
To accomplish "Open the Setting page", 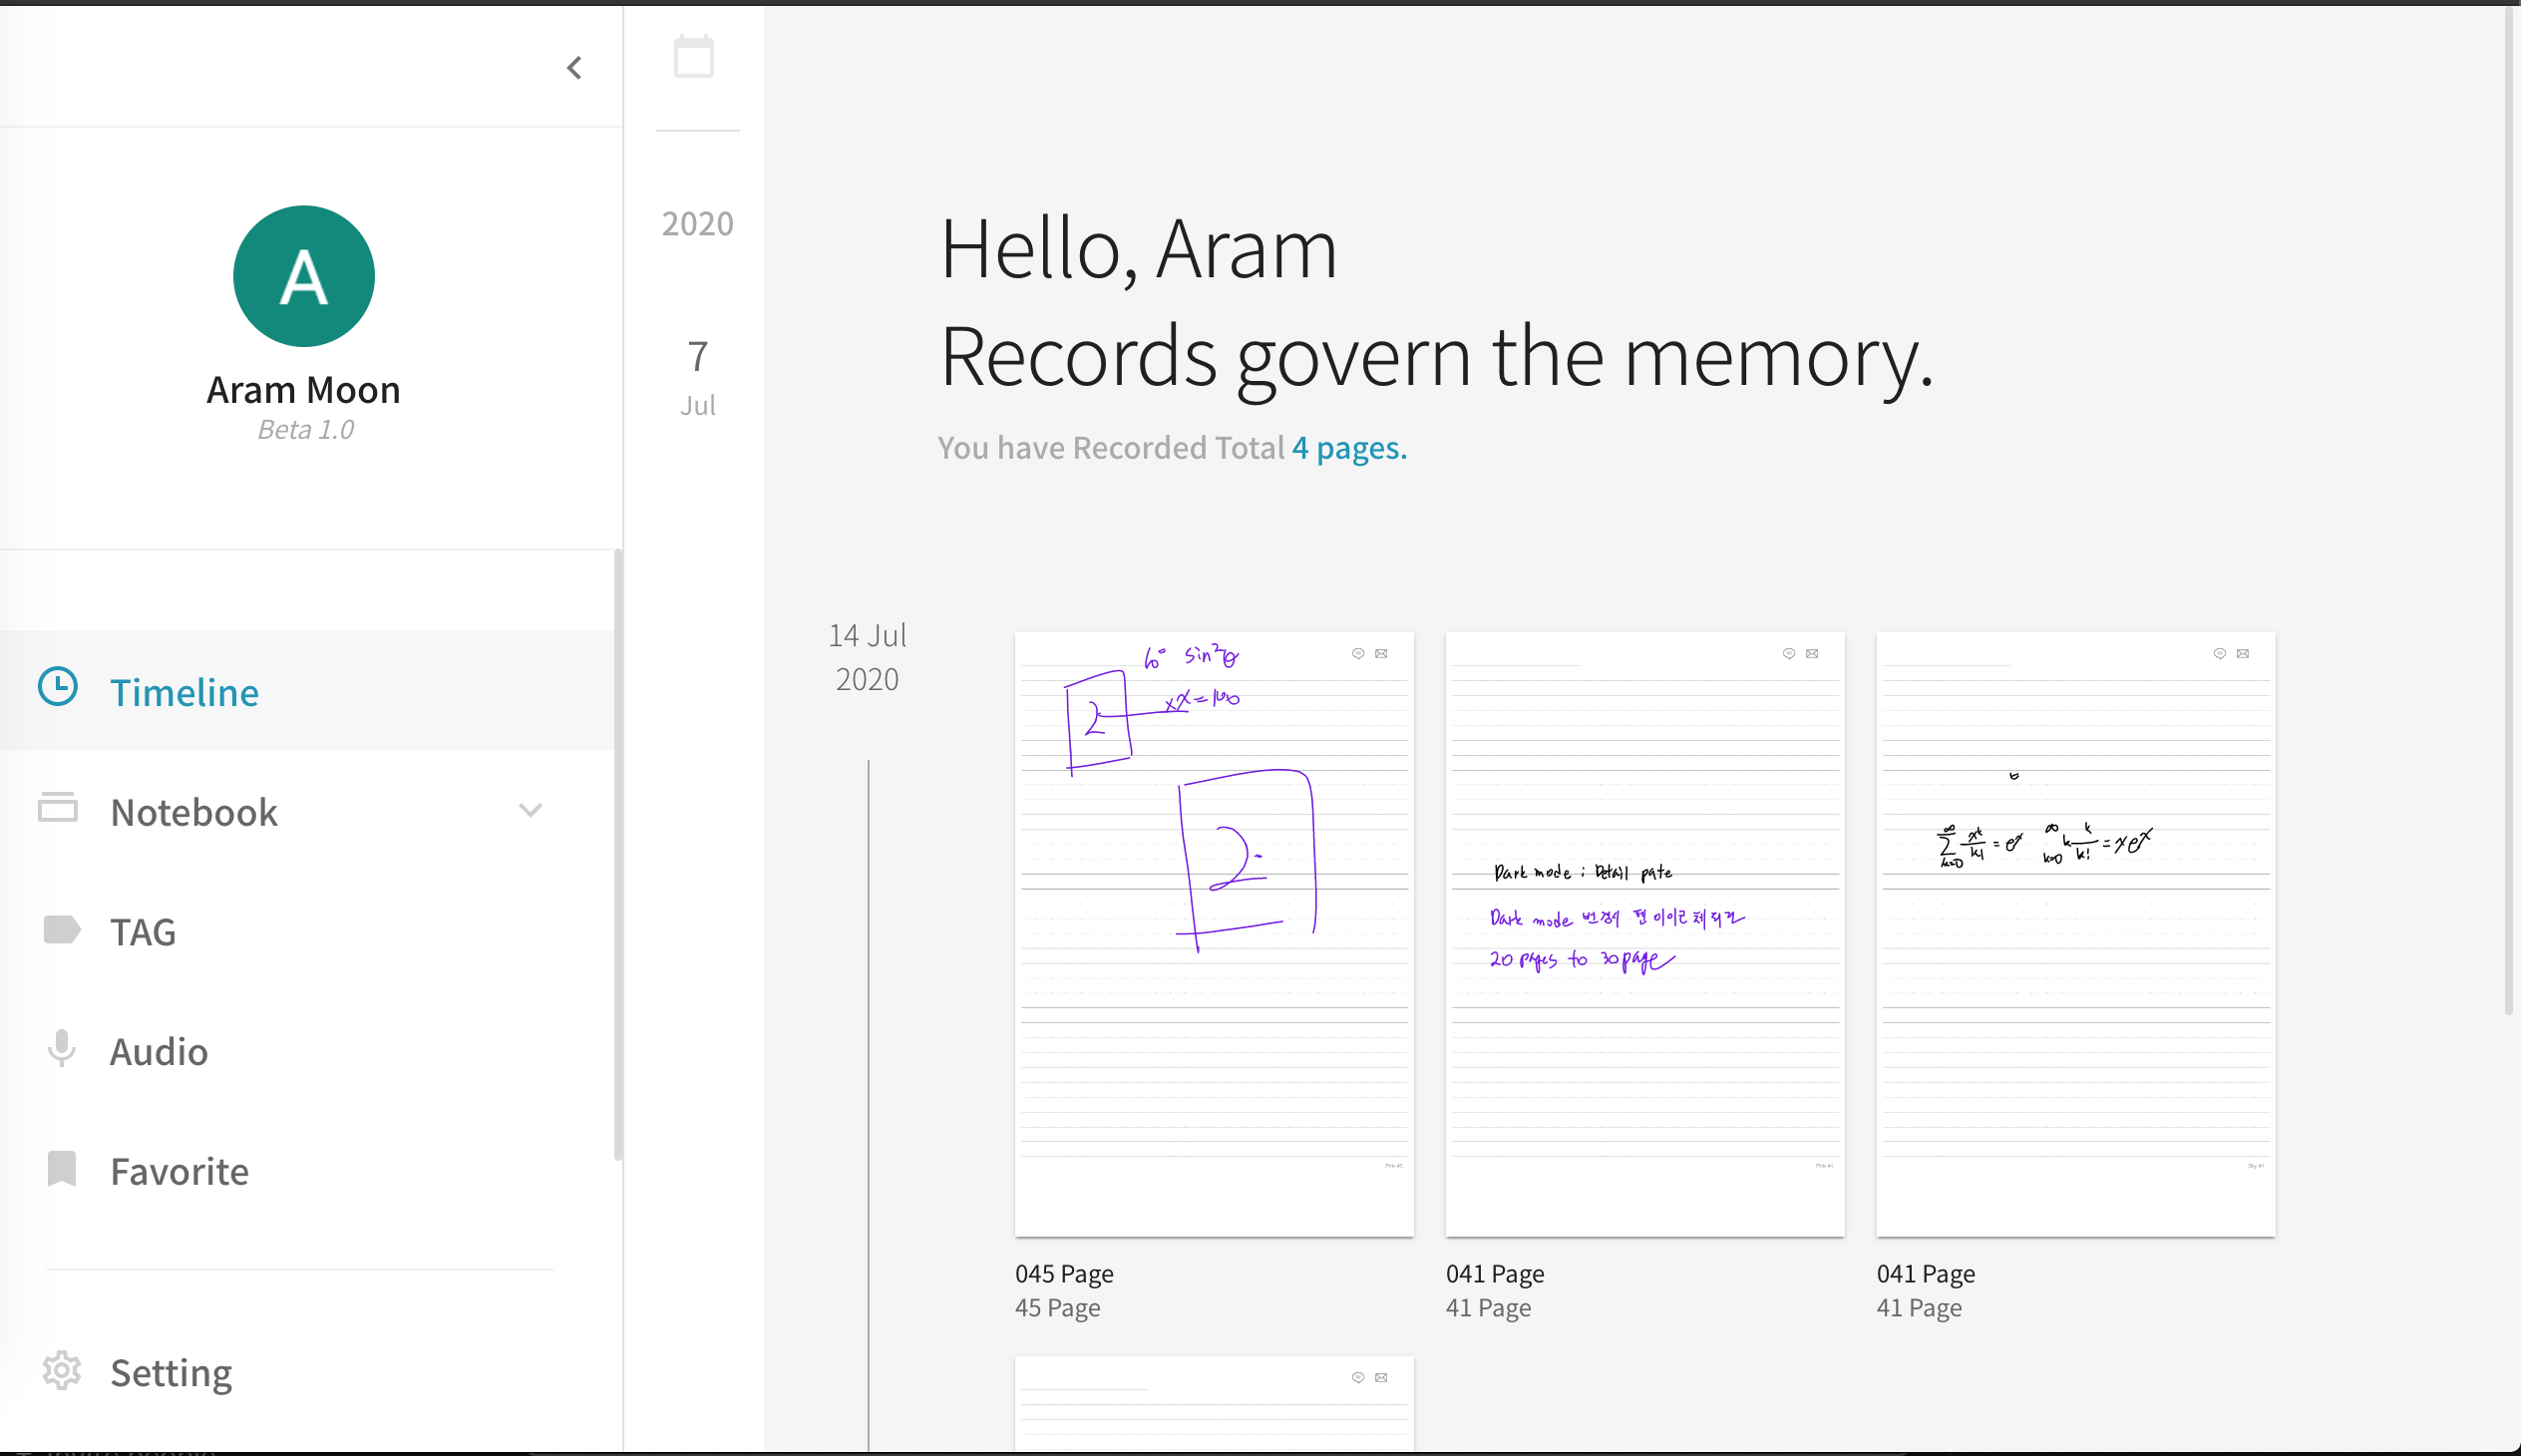I will click(x=307, y=1372).
